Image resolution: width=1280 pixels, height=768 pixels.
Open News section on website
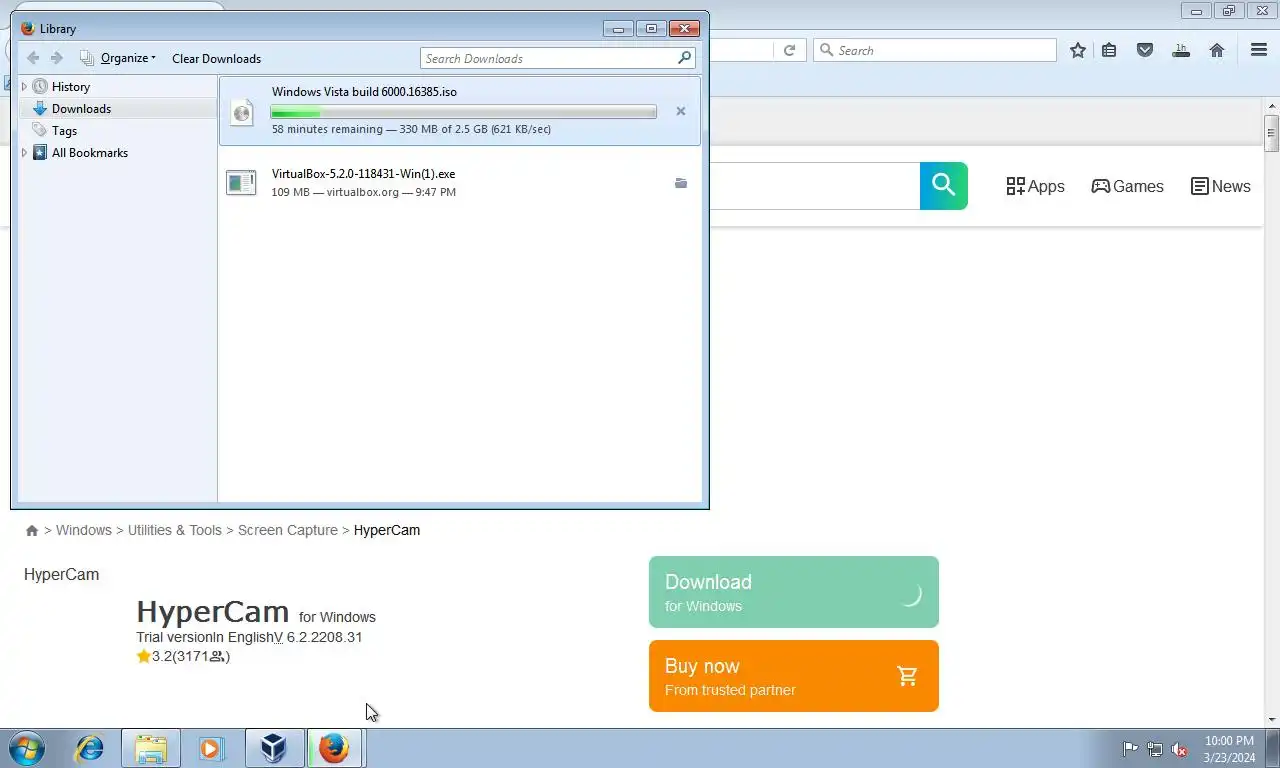tap(1221, 186)
